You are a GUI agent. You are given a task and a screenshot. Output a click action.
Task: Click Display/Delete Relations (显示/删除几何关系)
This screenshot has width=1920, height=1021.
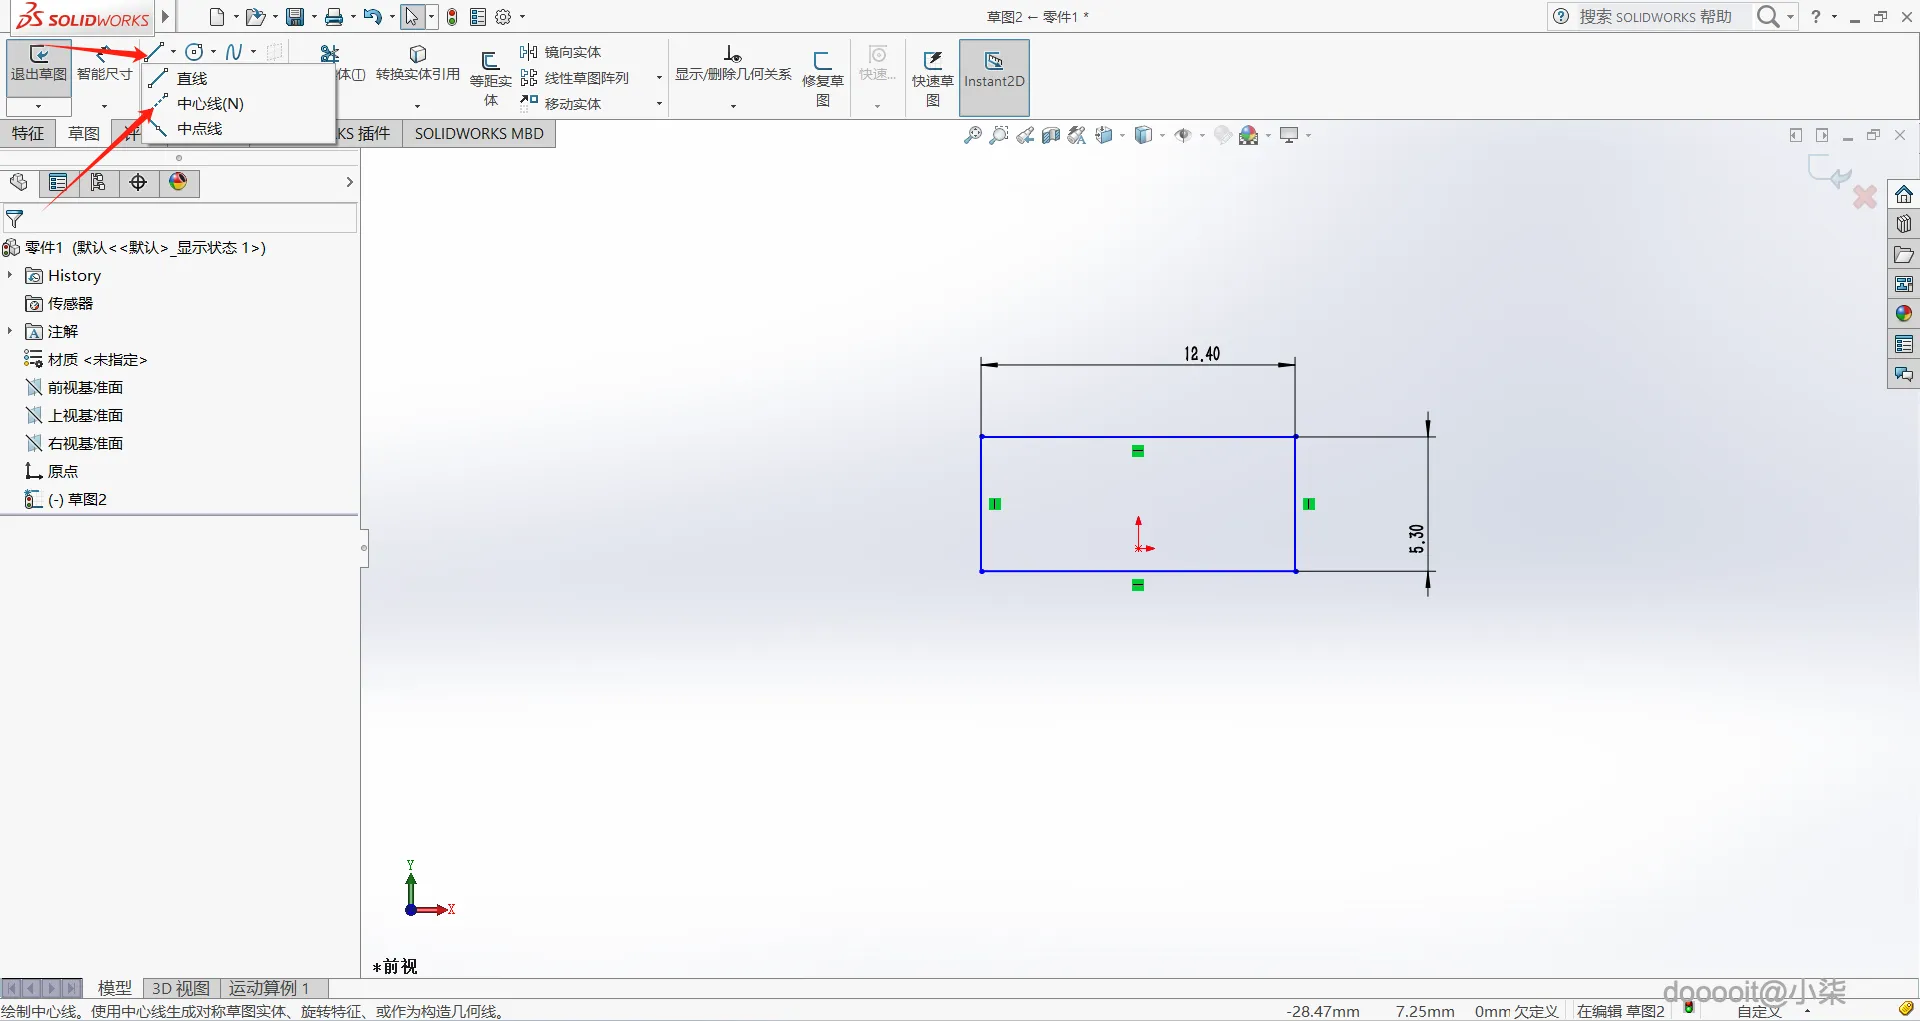733,64
